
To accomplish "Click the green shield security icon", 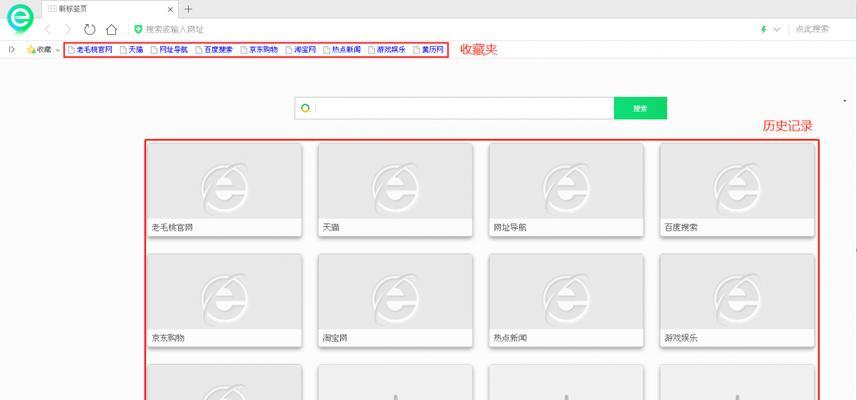I will click(x=138, y=30).
